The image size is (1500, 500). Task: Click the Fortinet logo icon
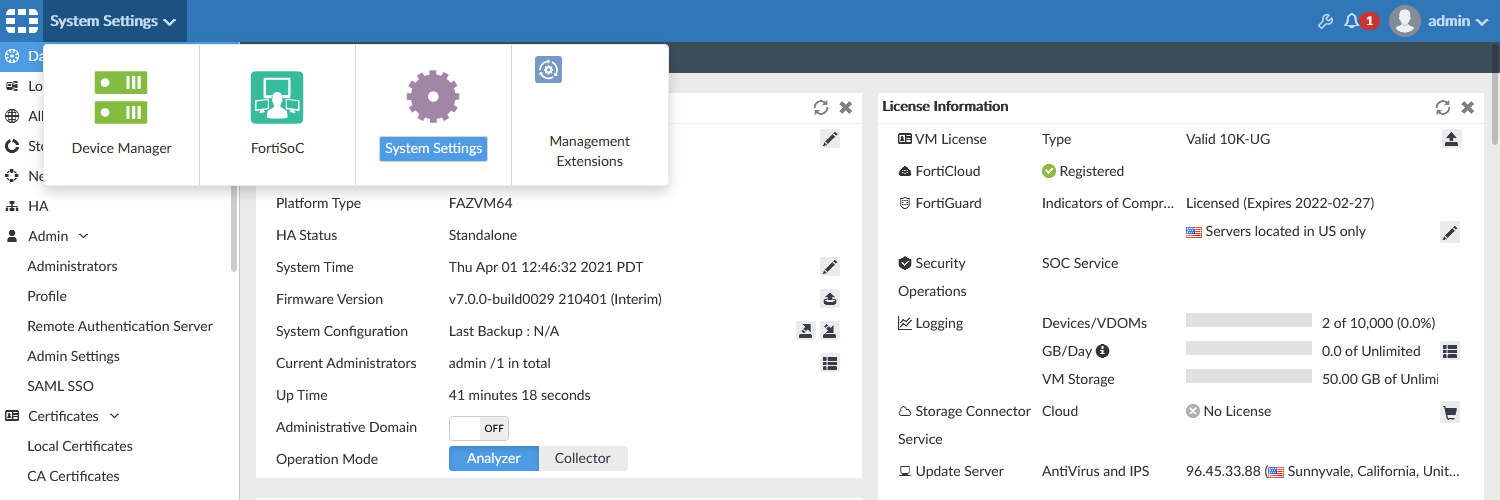[21, 21]
